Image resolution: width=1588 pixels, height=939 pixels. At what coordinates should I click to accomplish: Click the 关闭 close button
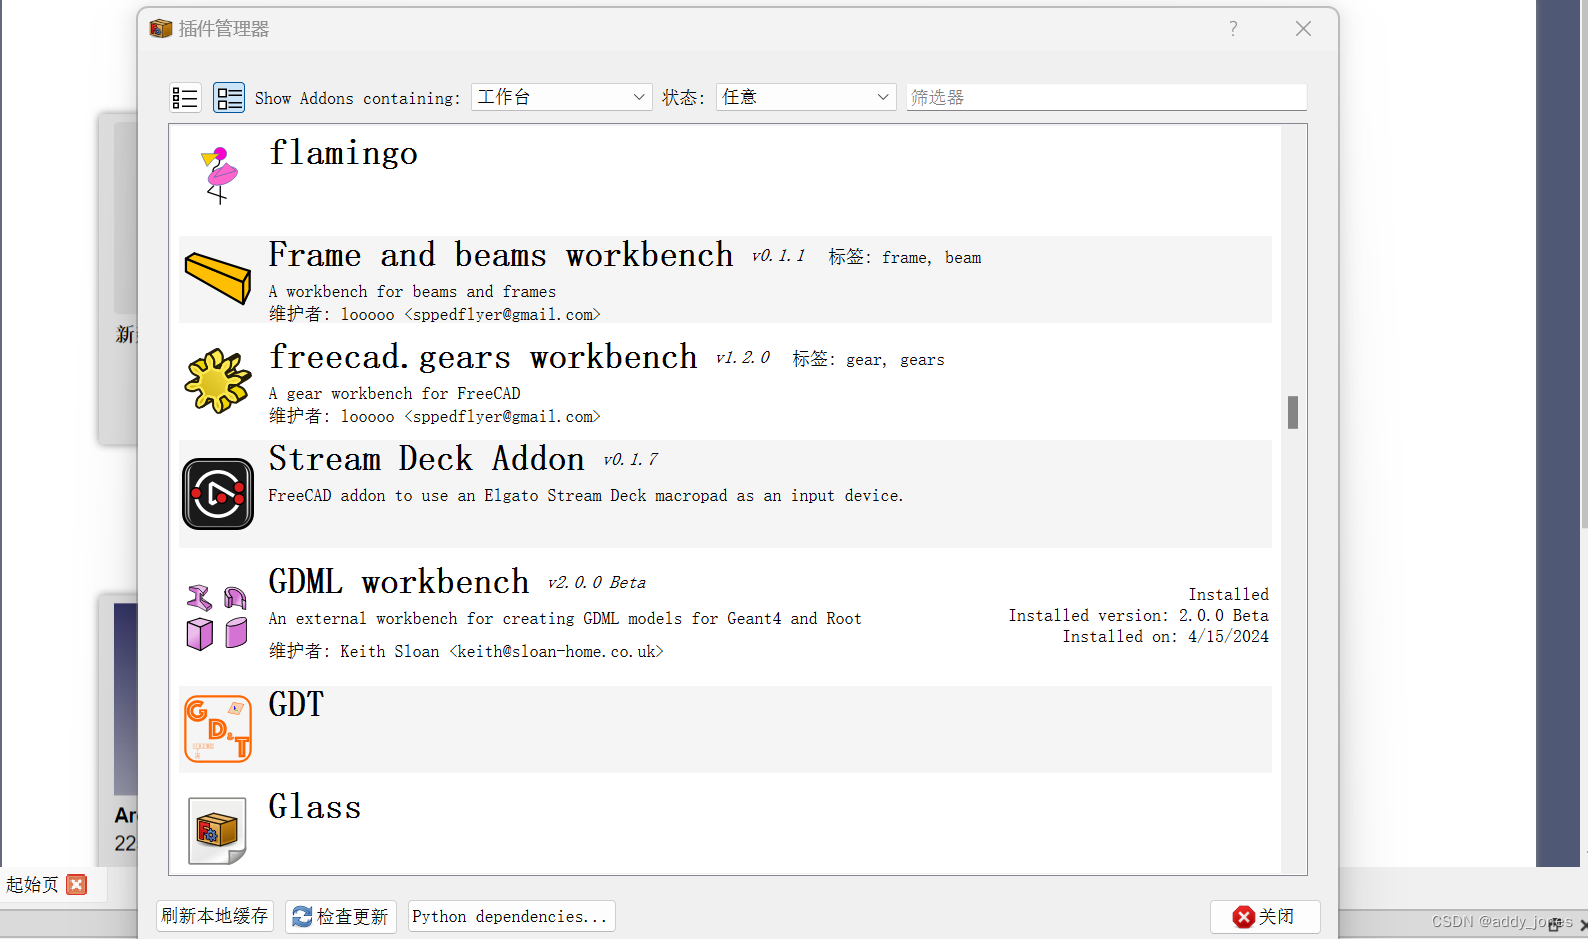click(x=1264, y=916)
